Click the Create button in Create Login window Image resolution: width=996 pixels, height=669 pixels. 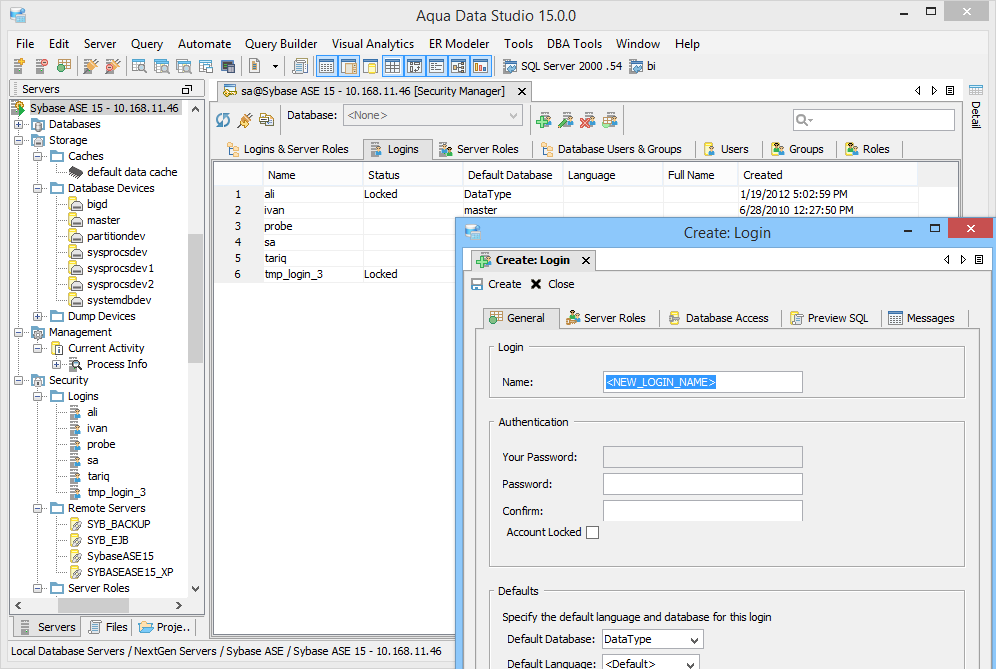(x=496, y=284)
